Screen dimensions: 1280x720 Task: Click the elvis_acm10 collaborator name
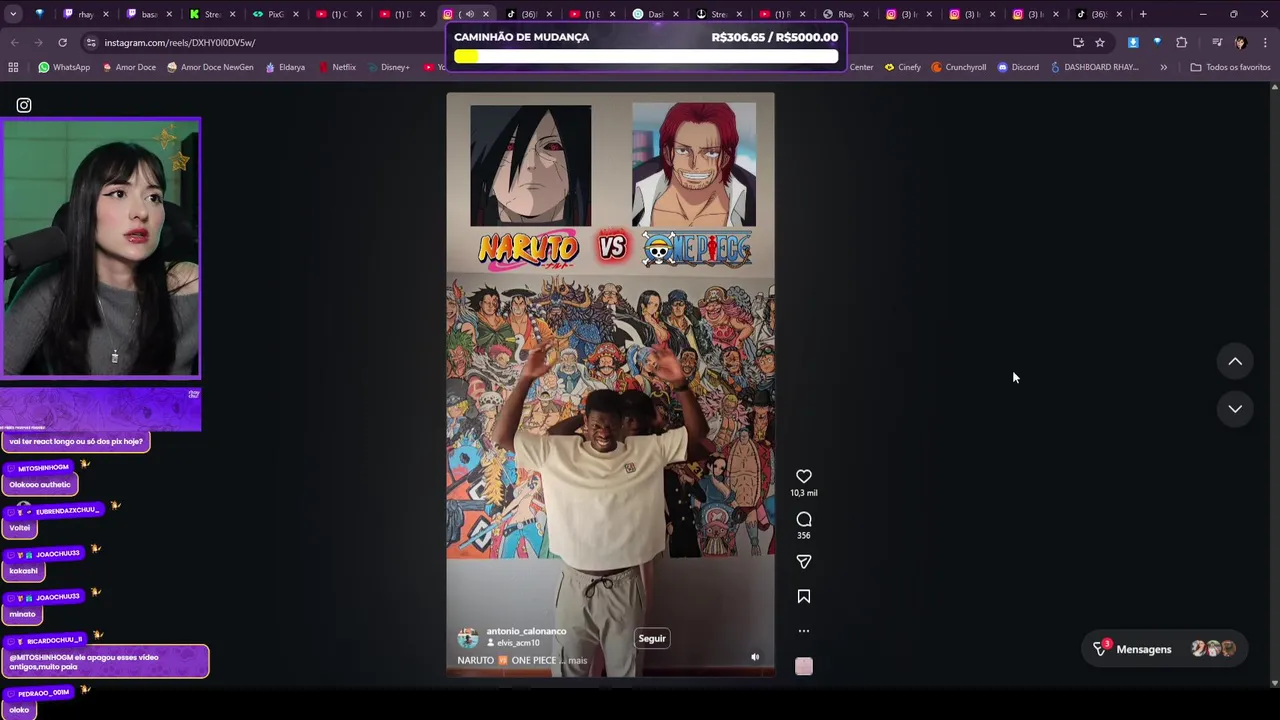point(518,643)
